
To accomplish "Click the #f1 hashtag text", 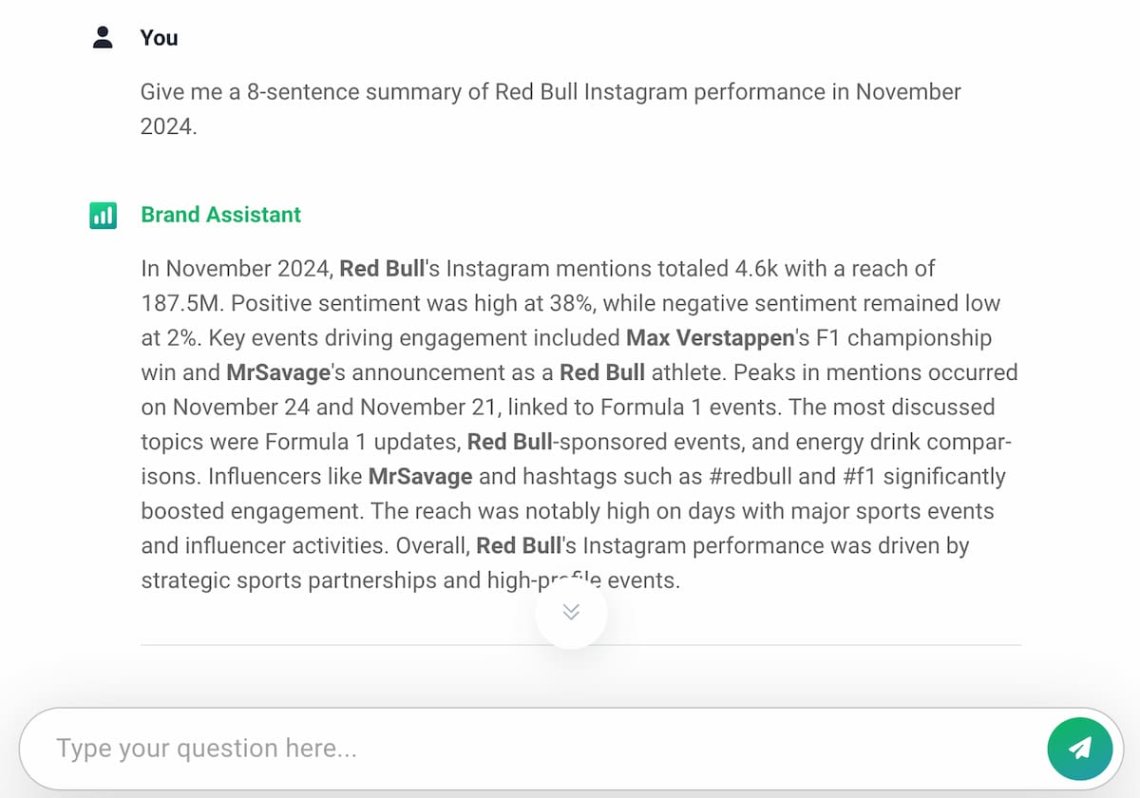I will click(x=859, y=477).
